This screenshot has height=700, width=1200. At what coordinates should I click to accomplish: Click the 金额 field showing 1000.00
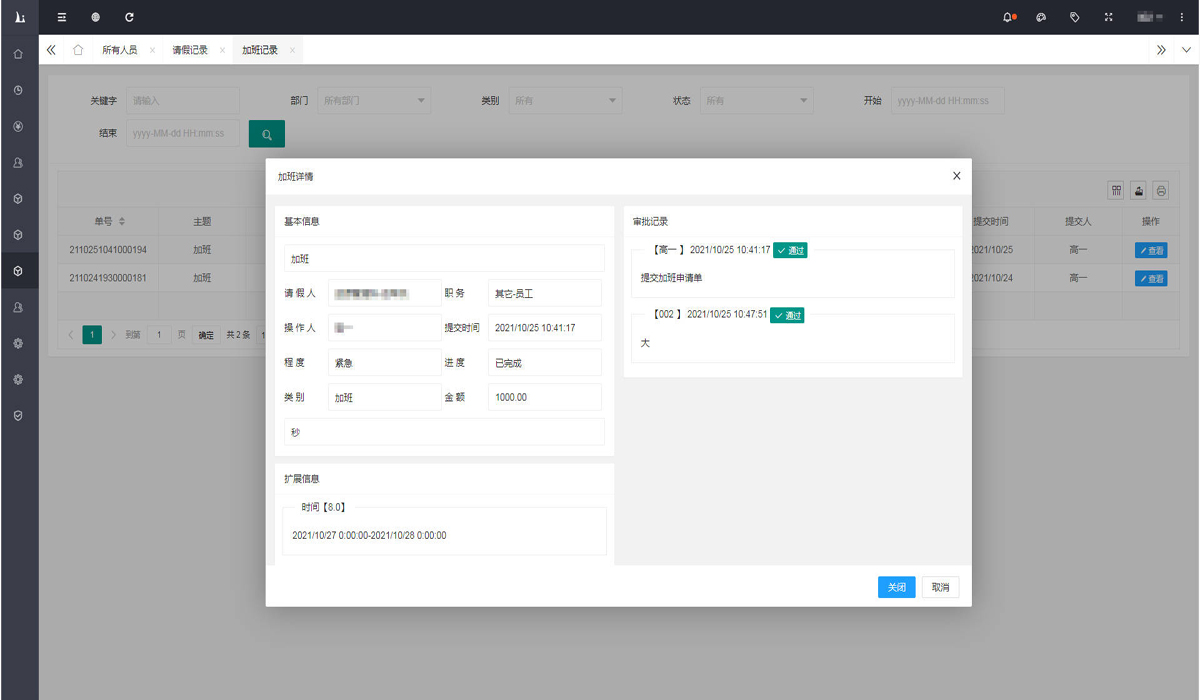coord(544,397)
